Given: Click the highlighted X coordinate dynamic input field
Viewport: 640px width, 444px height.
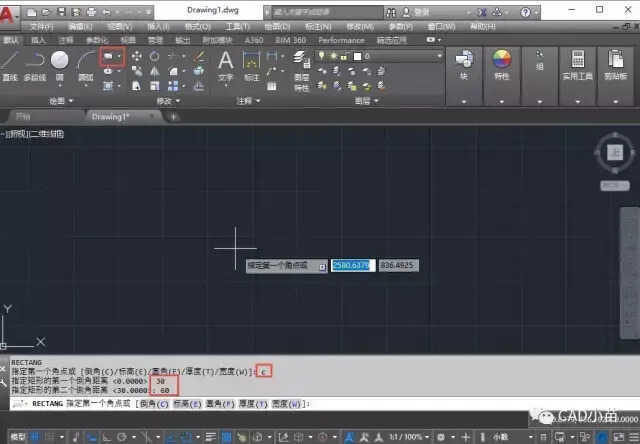Looking at the screenshot, I should point(353,266).
